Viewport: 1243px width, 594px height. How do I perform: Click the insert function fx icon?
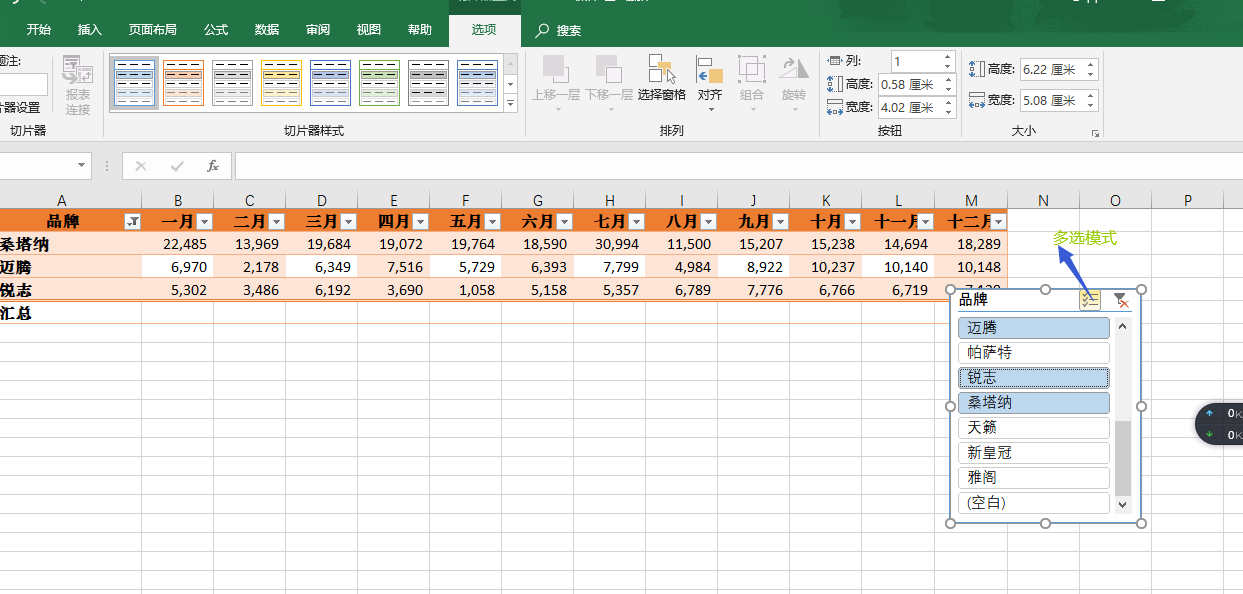212,166
